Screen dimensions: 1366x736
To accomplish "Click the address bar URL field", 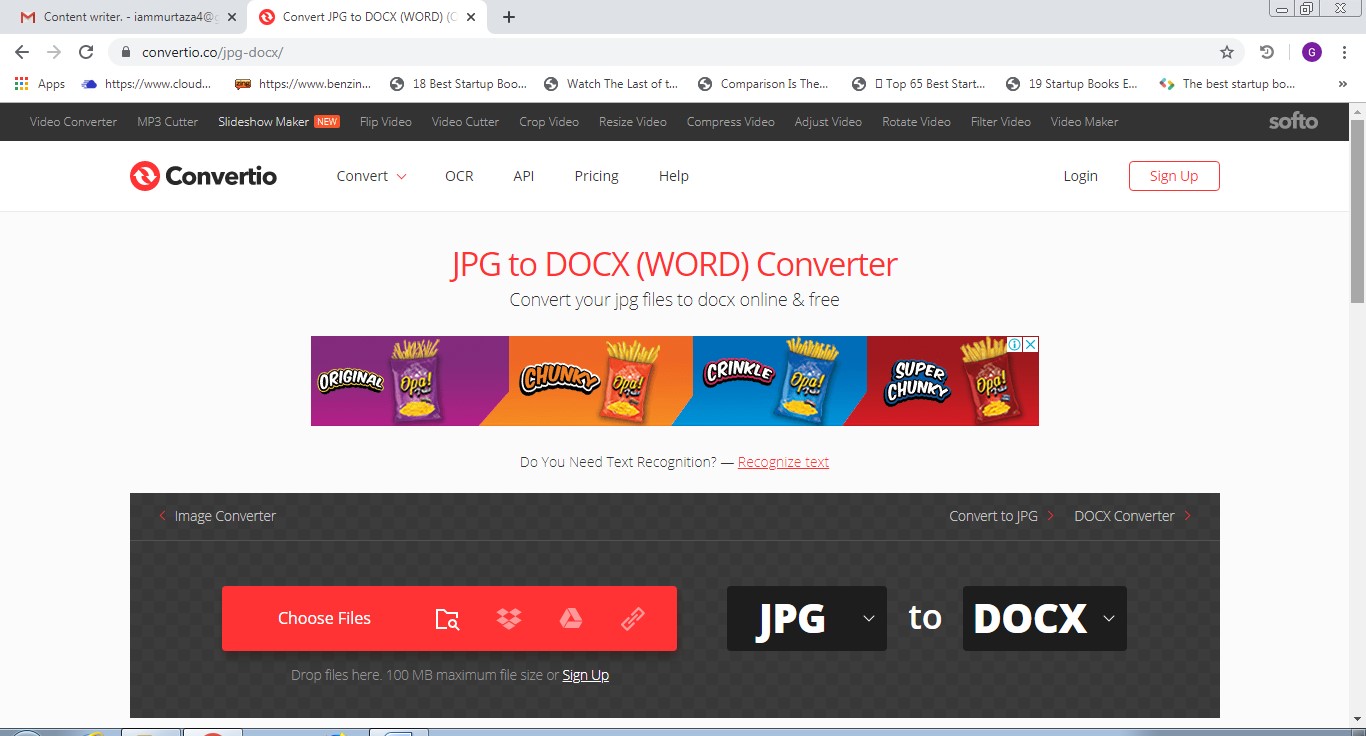I will (675, 52).
